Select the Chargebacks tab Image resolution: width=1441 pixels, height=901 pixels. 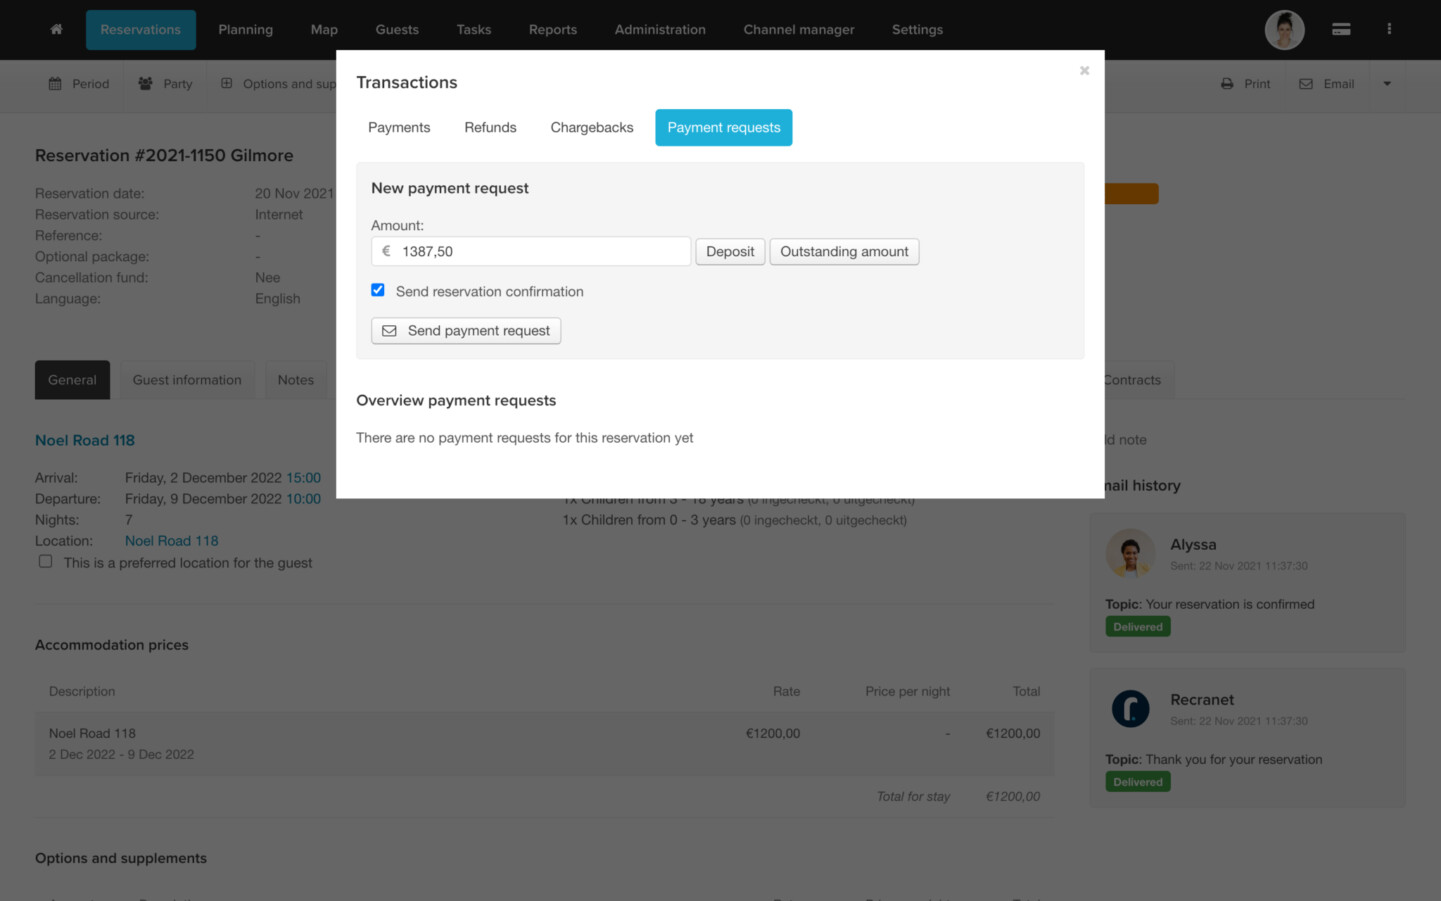[x=591, y=128]
